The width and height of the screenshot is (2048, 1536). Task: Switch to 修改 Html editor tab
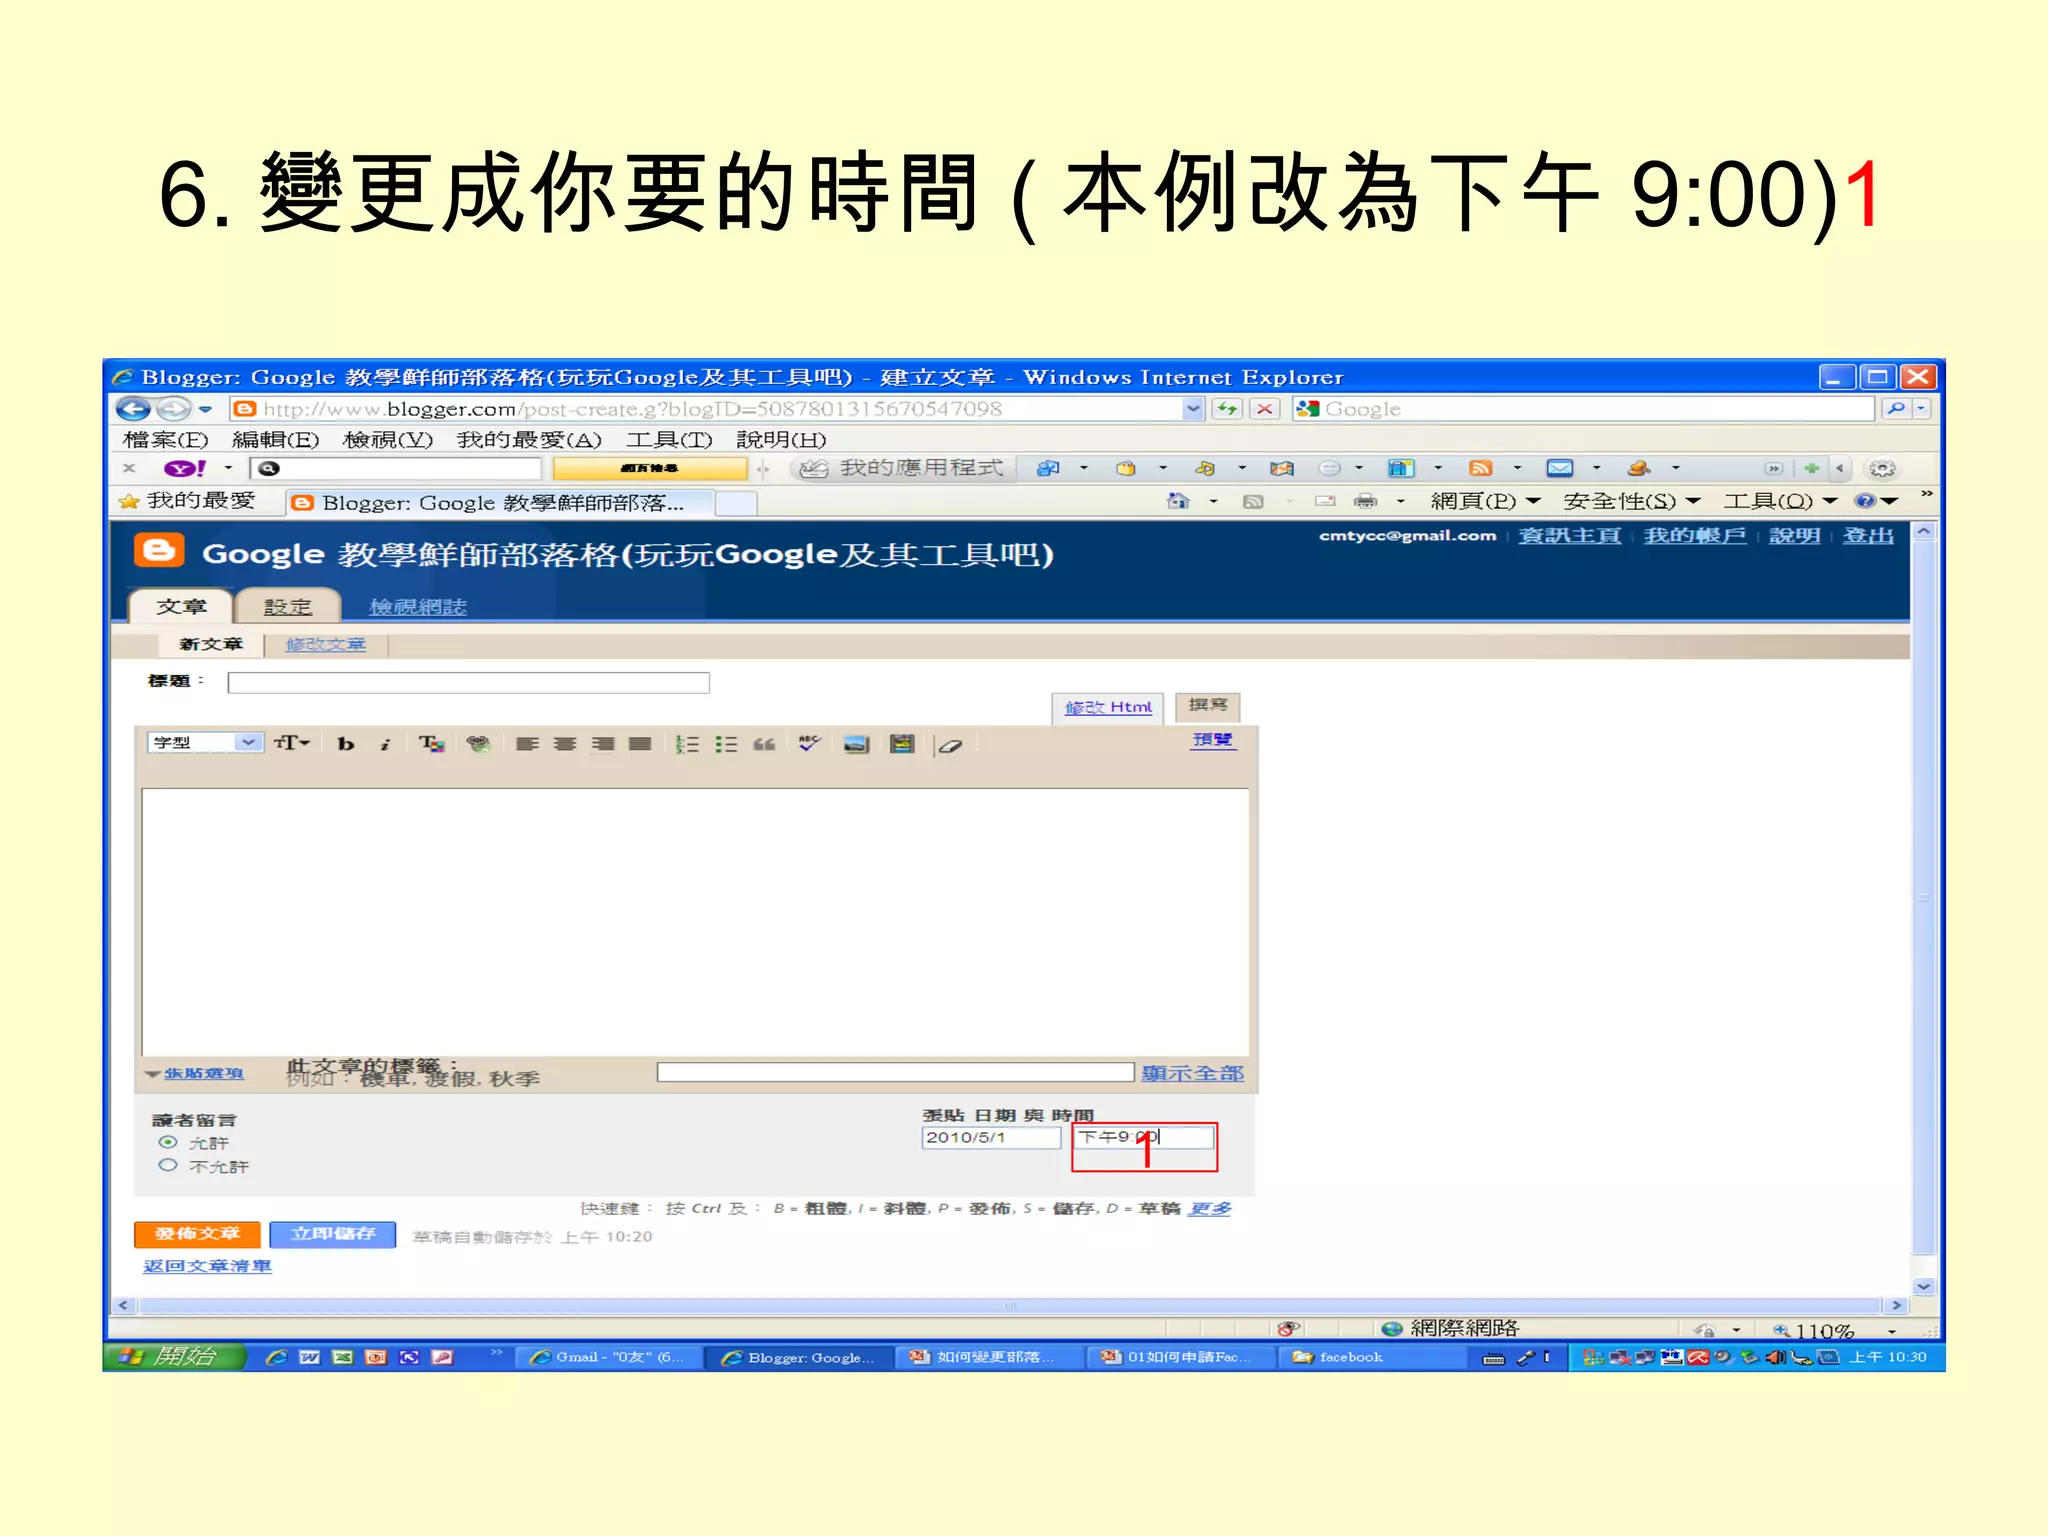[1108, 707]
